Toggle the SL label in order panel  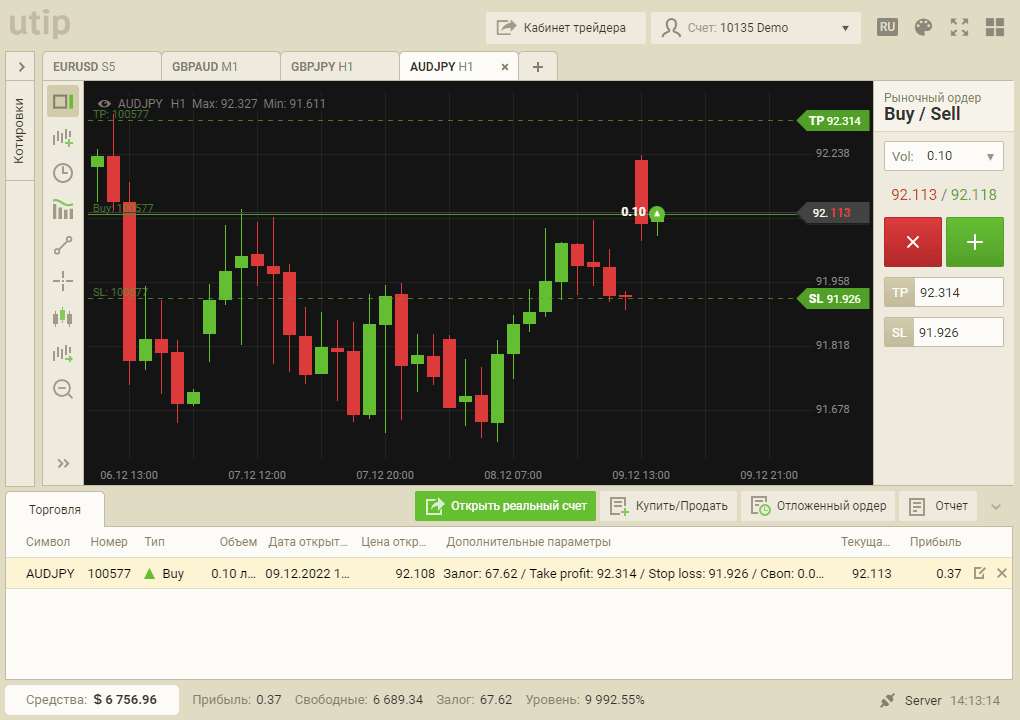point(899,332)
